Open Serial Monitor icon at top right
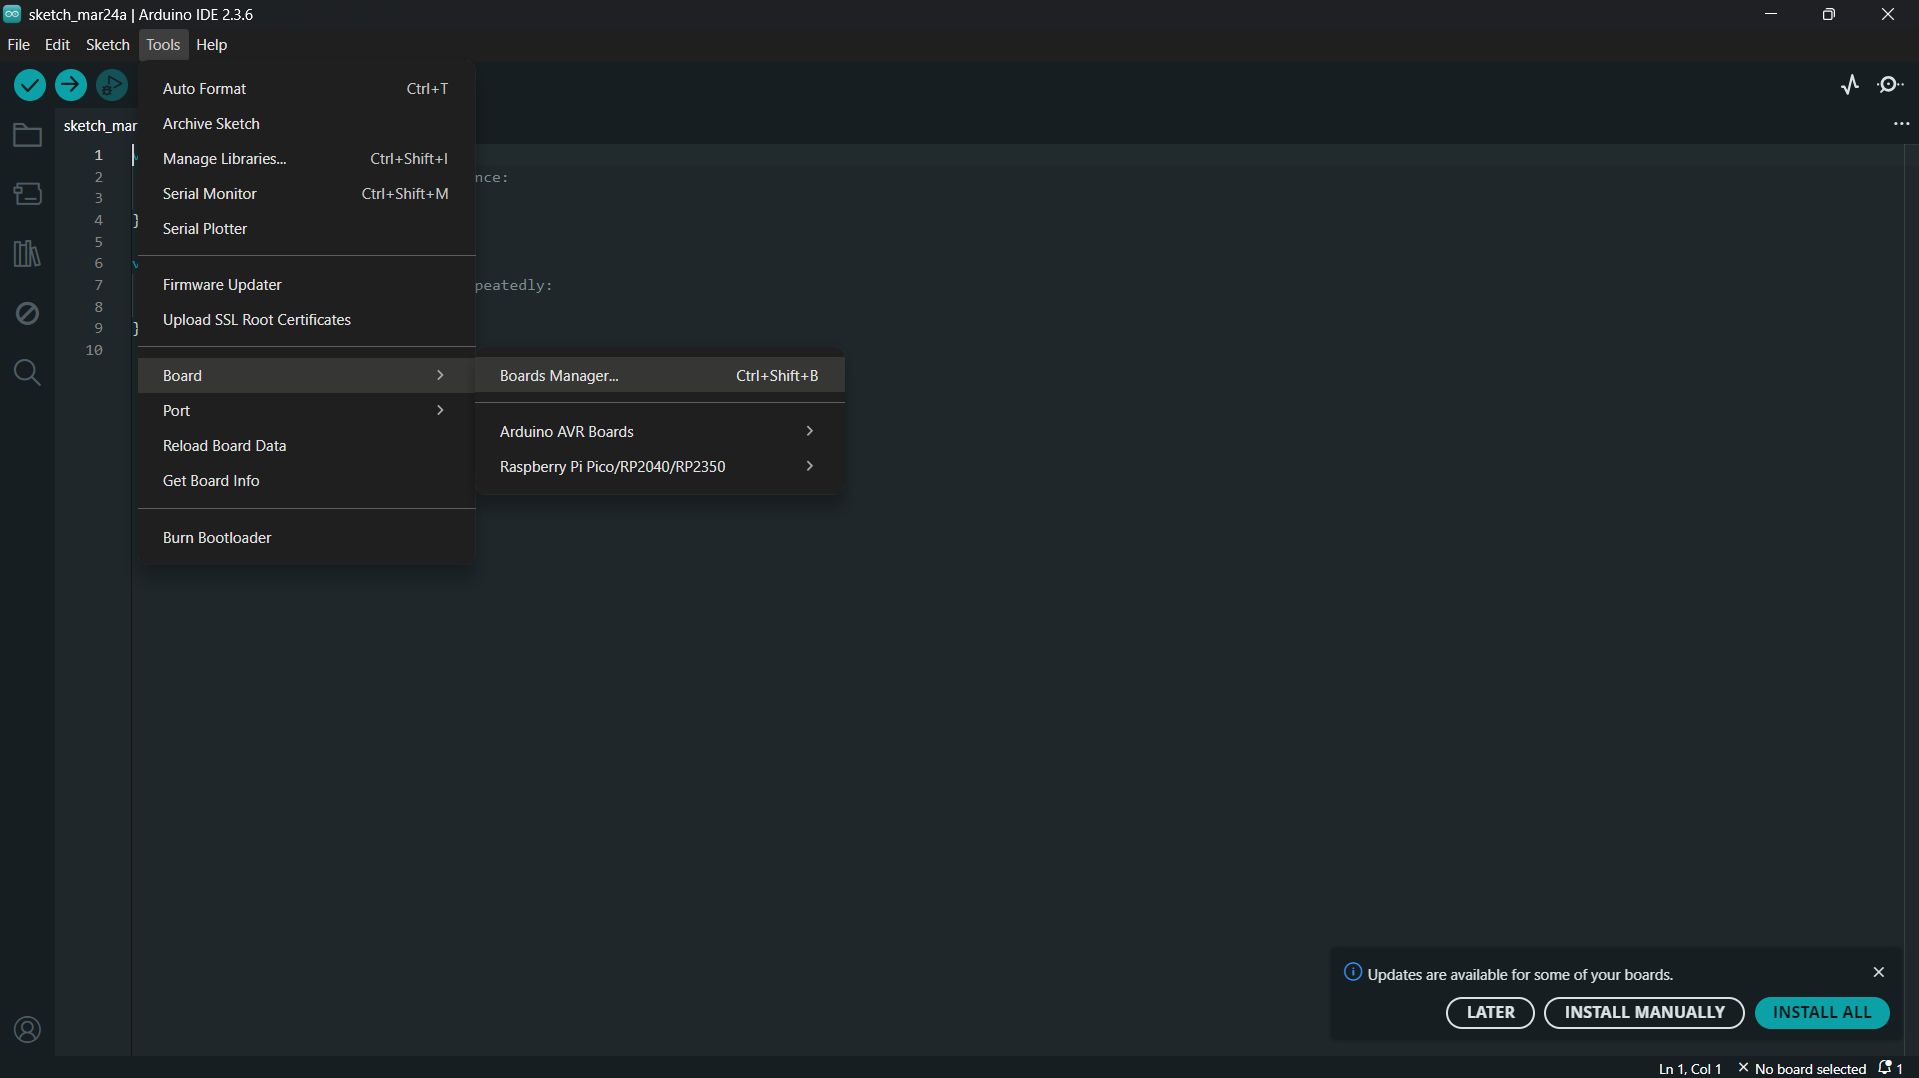 (1890, 85)
